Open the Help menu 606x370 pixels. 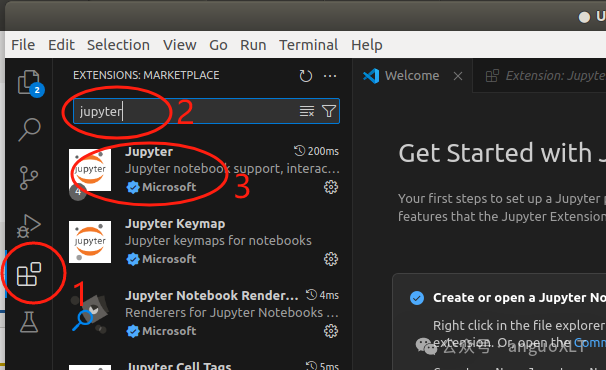coord(367,45)
